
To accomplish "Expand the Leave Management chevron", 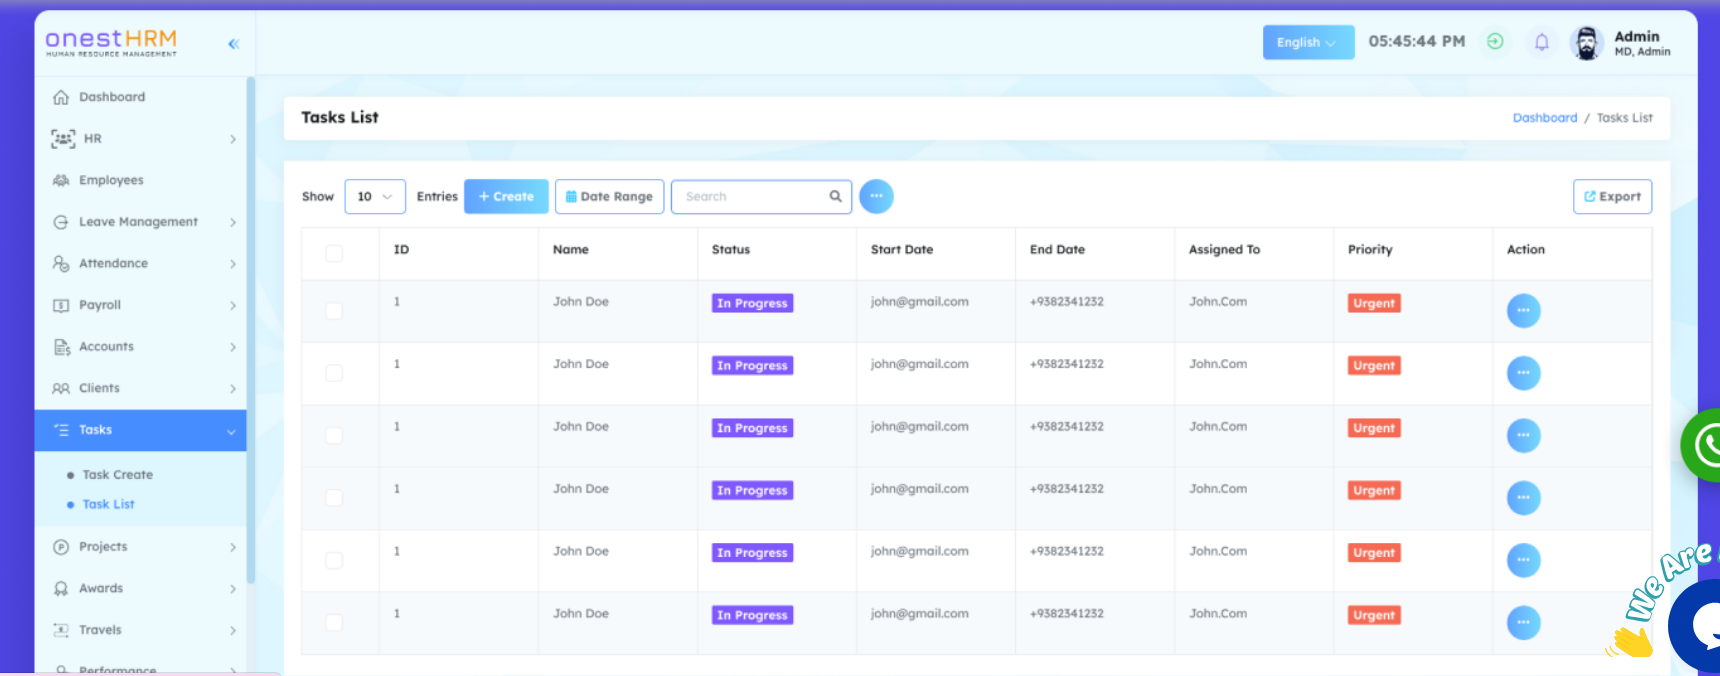I will point(232,222).
